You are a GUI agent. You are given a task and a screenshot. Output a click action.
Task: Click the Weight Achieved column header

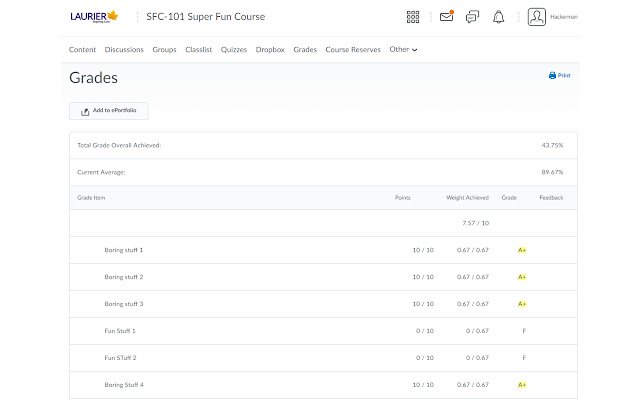[x=467, y=198]
